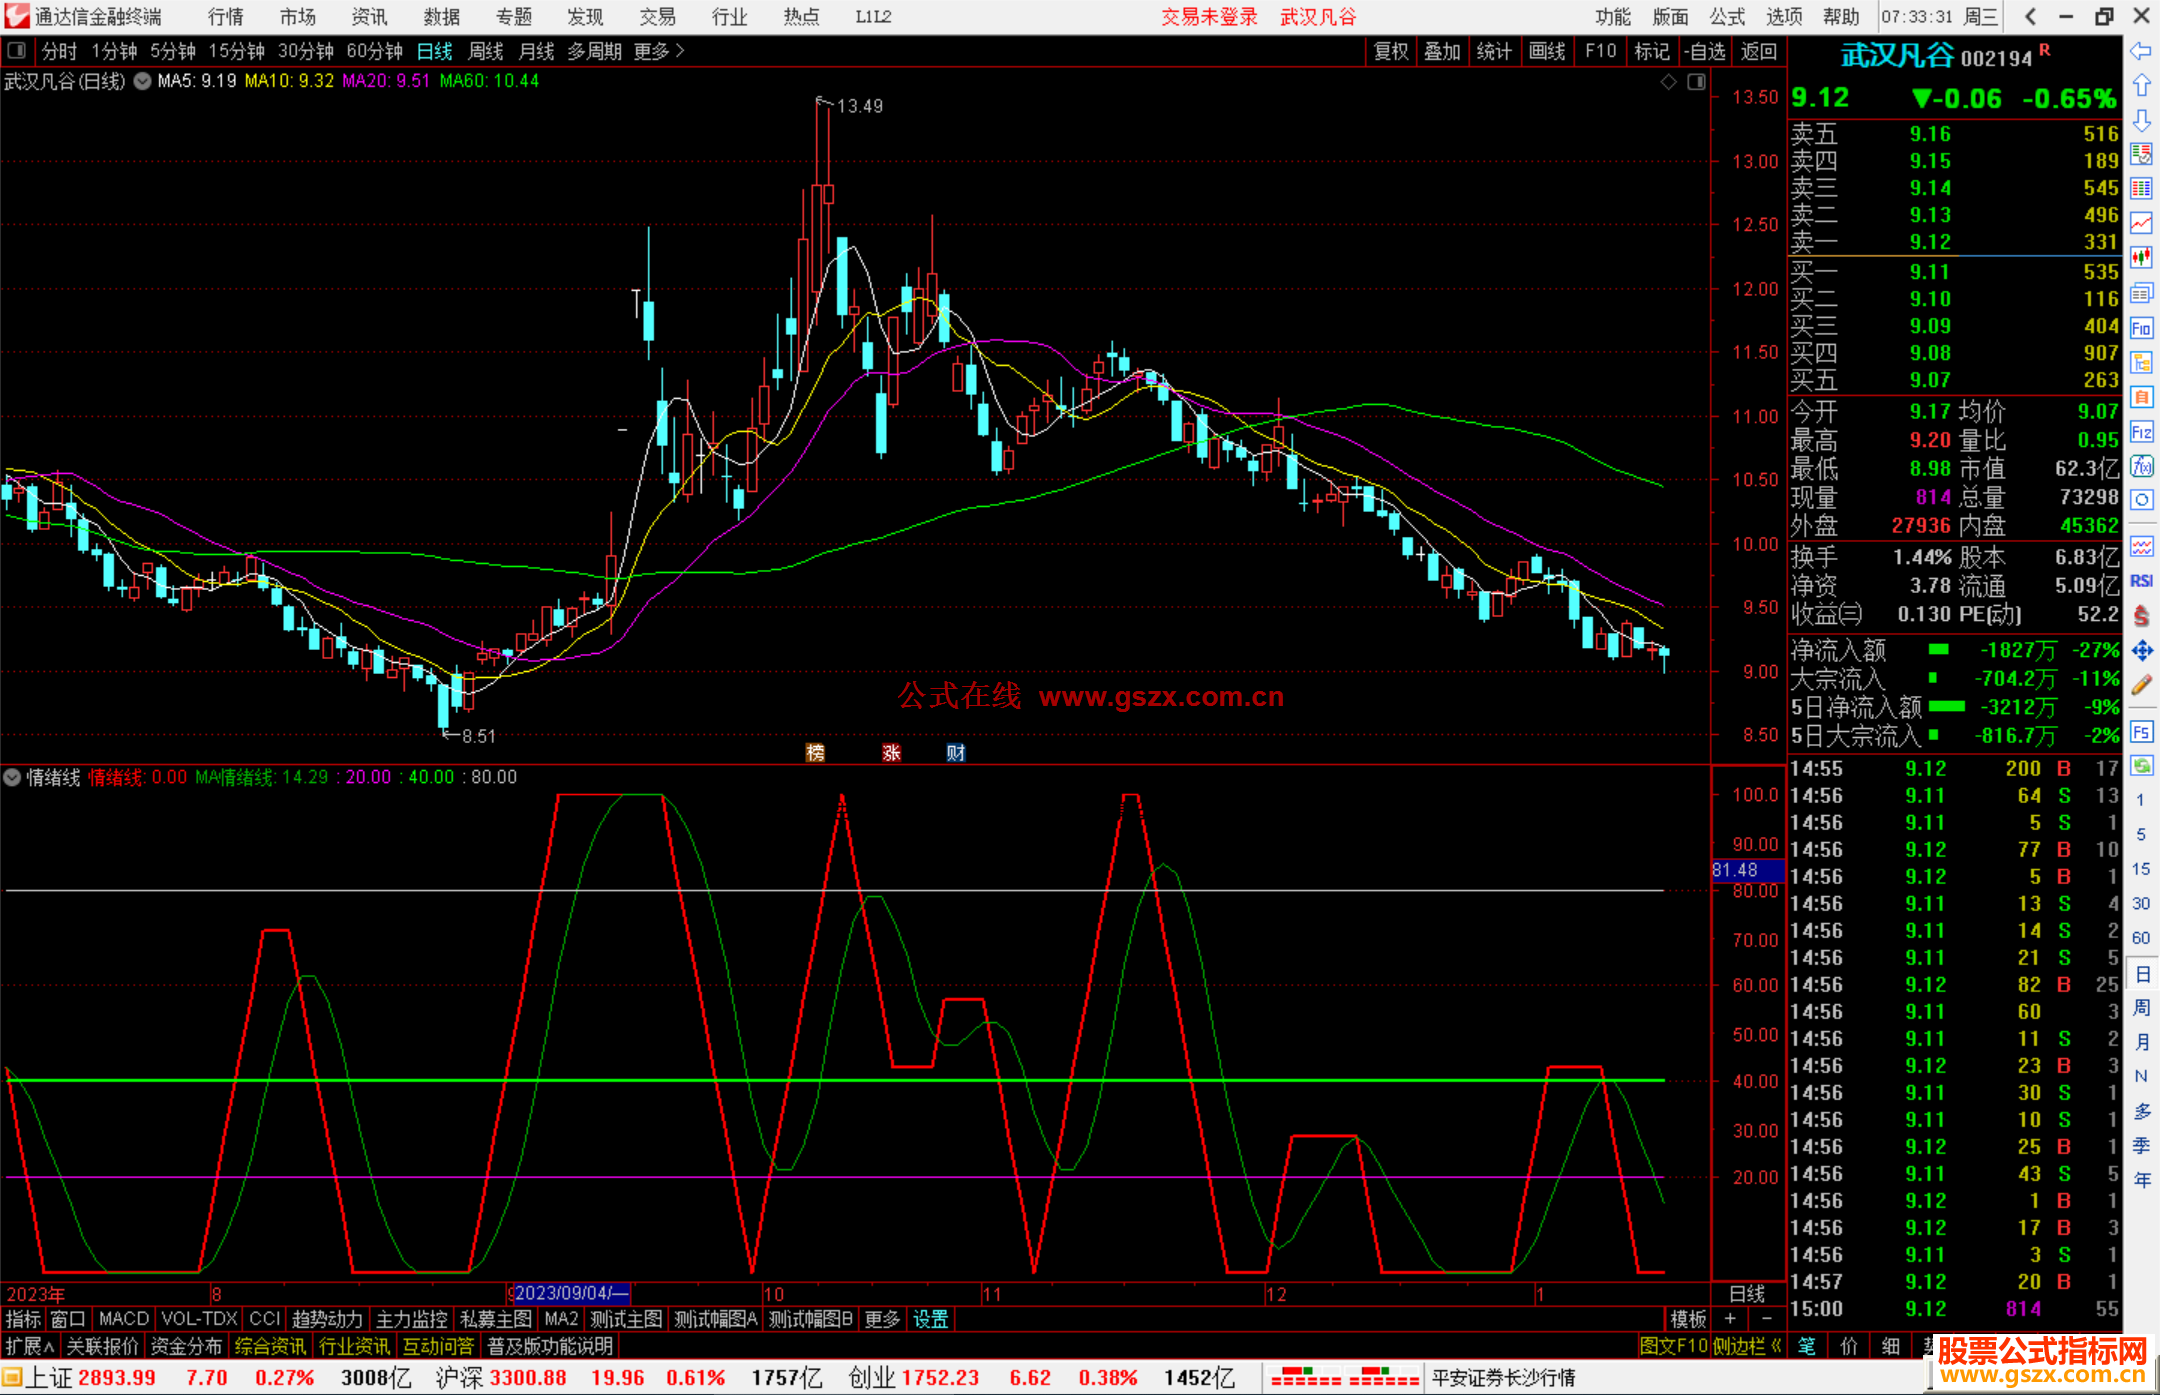Click the candlestick chart sidebar icon

(2141, 257)
